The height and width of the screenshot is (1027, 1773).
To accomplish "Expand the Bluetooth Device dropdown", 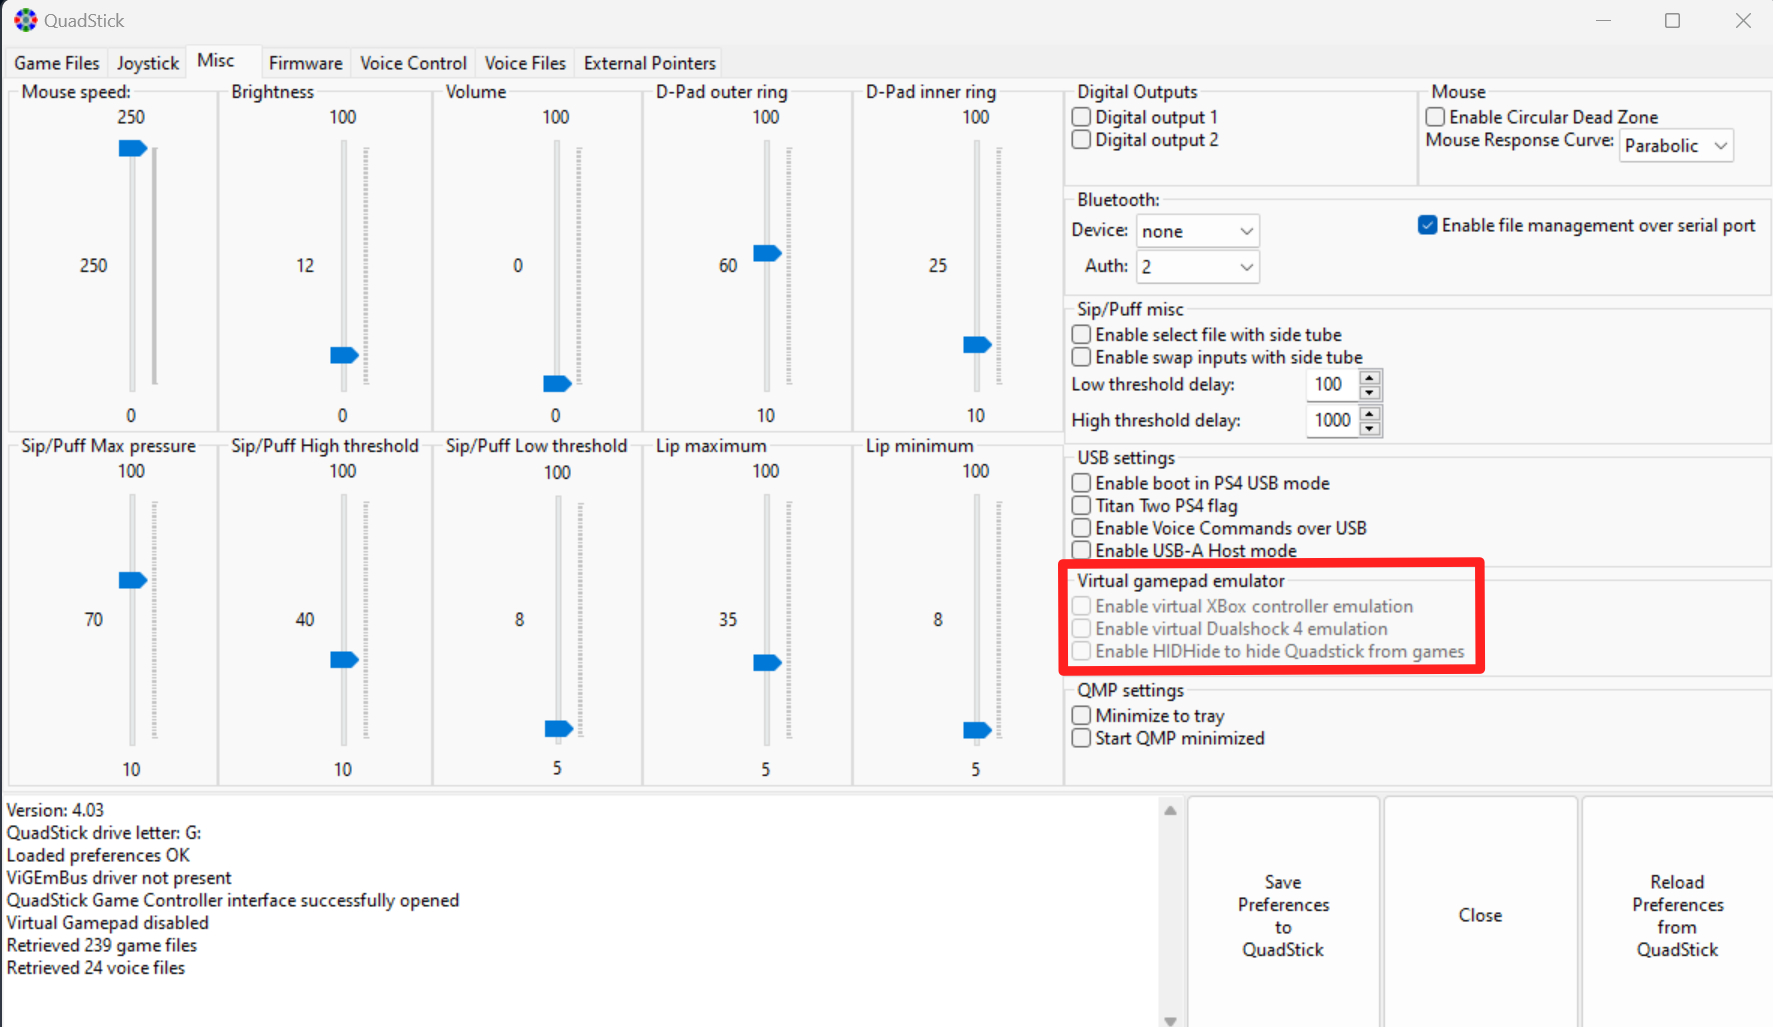I will 1197,231.
